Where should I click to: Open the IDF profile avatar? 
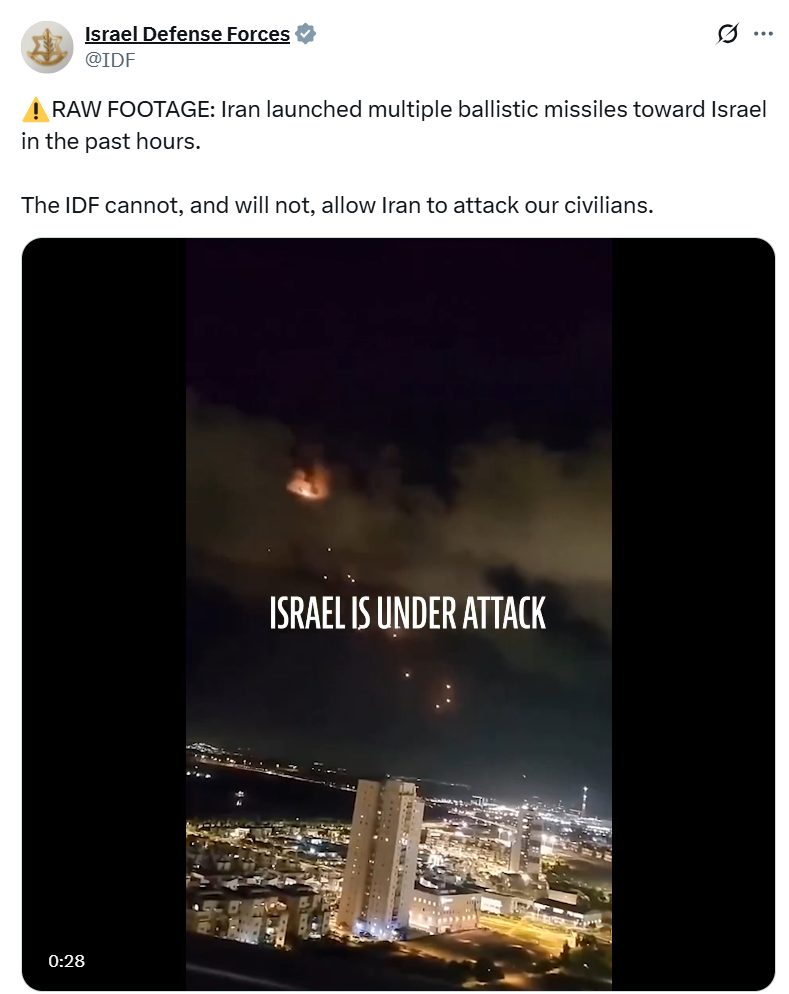pos(48,47)
